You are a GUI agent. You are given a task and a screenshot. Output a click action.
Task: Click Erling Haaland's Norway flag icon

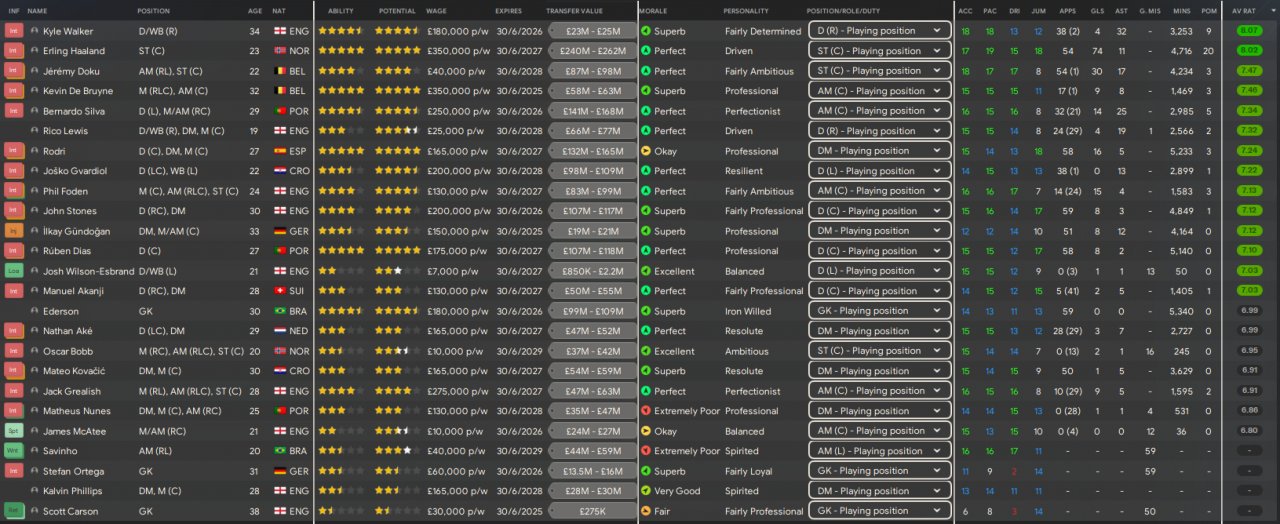[x=279, y=51]
